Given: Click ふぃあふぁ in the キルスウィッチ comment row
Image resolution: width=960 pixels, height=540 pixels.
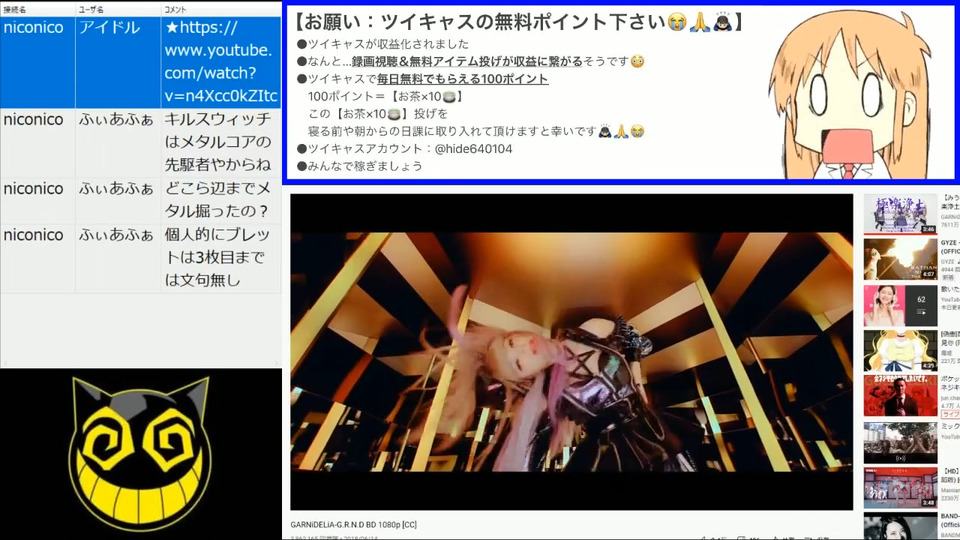Looking at the screenshot, I should click(x=116, y=120).
